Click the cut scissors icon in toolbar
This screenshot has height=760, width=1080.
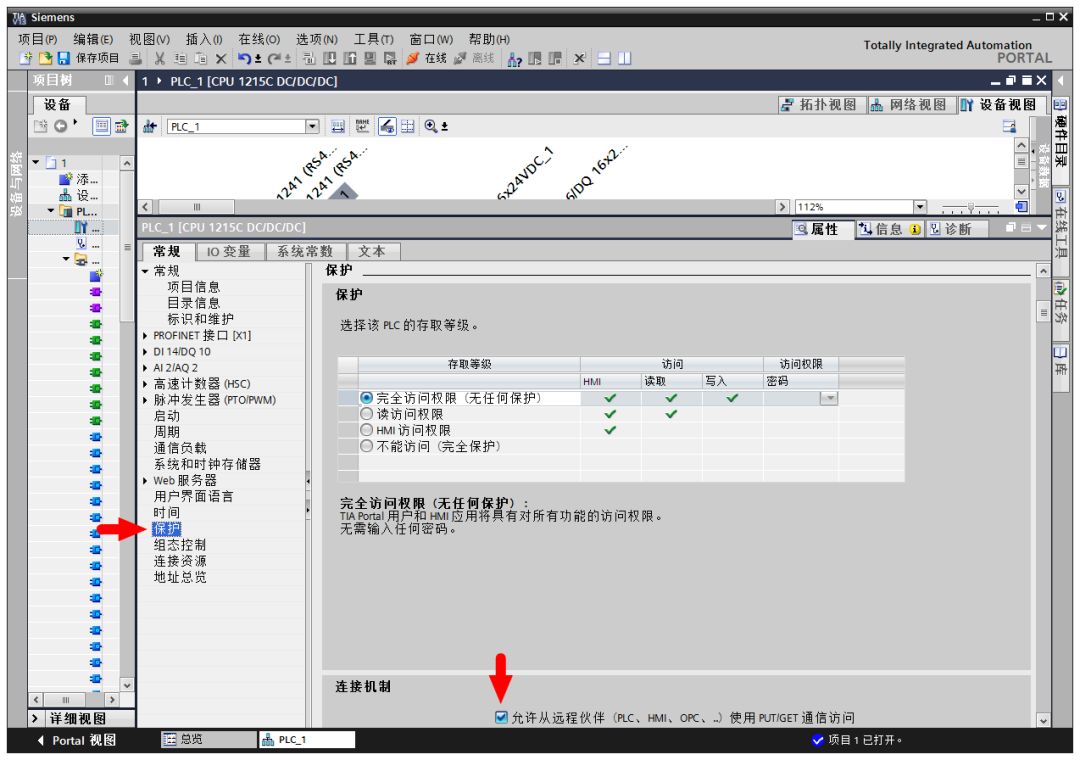click(x=160, y=58)
